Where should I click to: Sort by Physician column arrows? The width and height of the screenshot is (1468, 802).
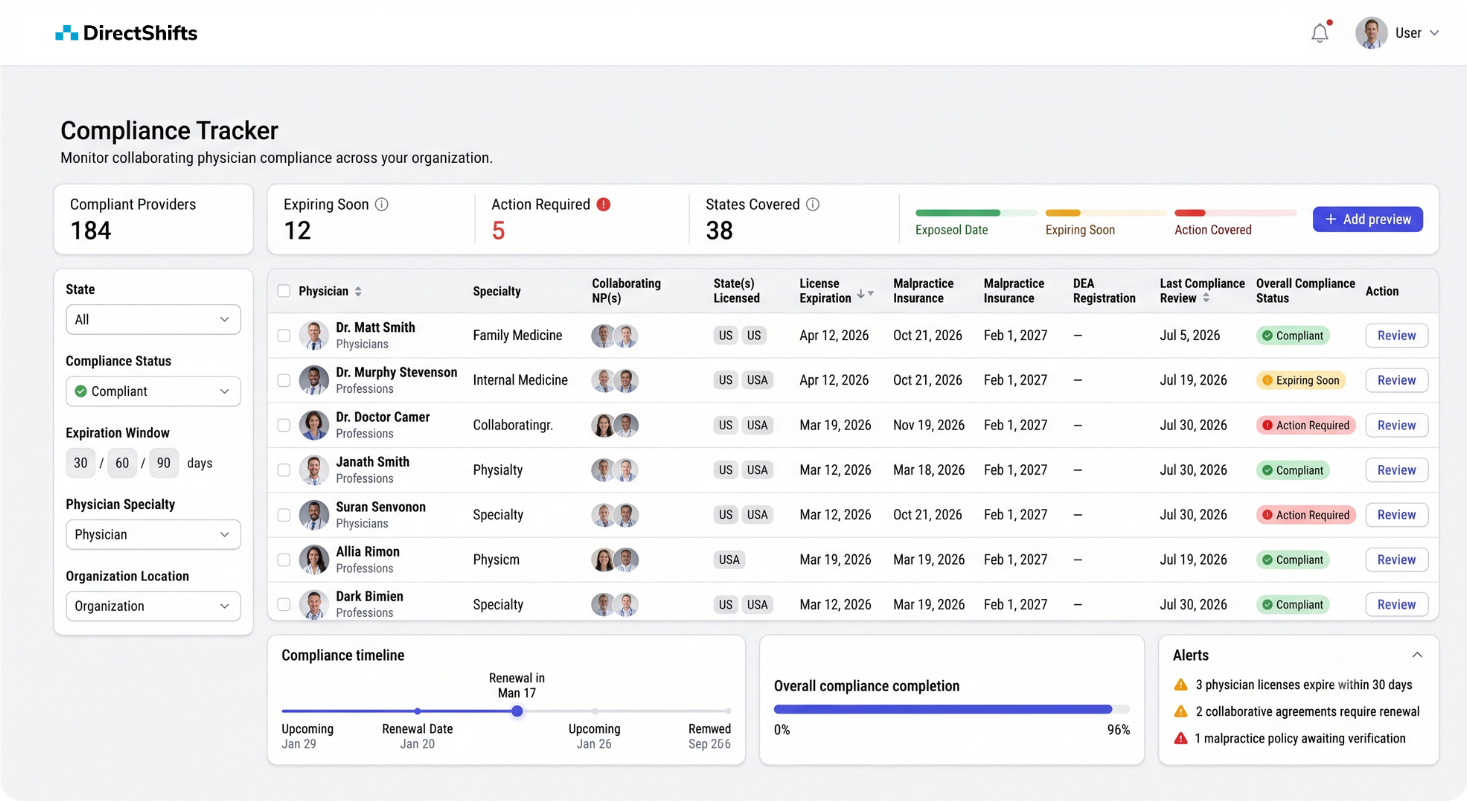pos(358,292)
